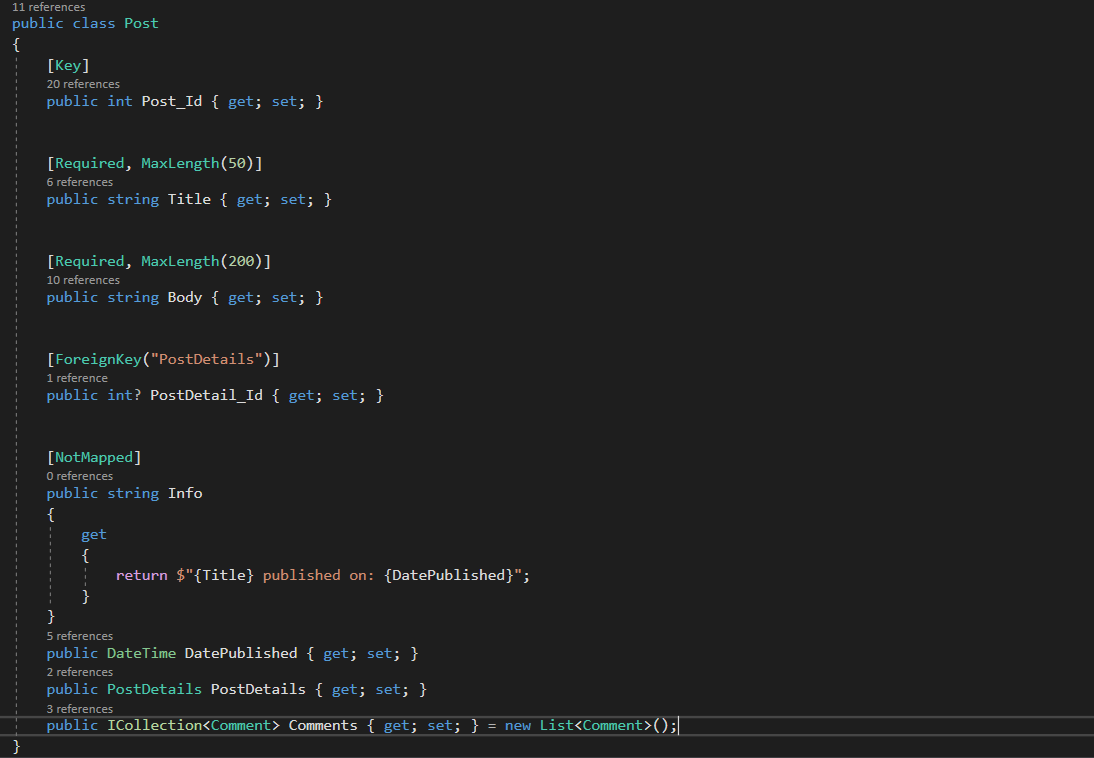Click the ICollection<Comment> type

coord(193,725)
